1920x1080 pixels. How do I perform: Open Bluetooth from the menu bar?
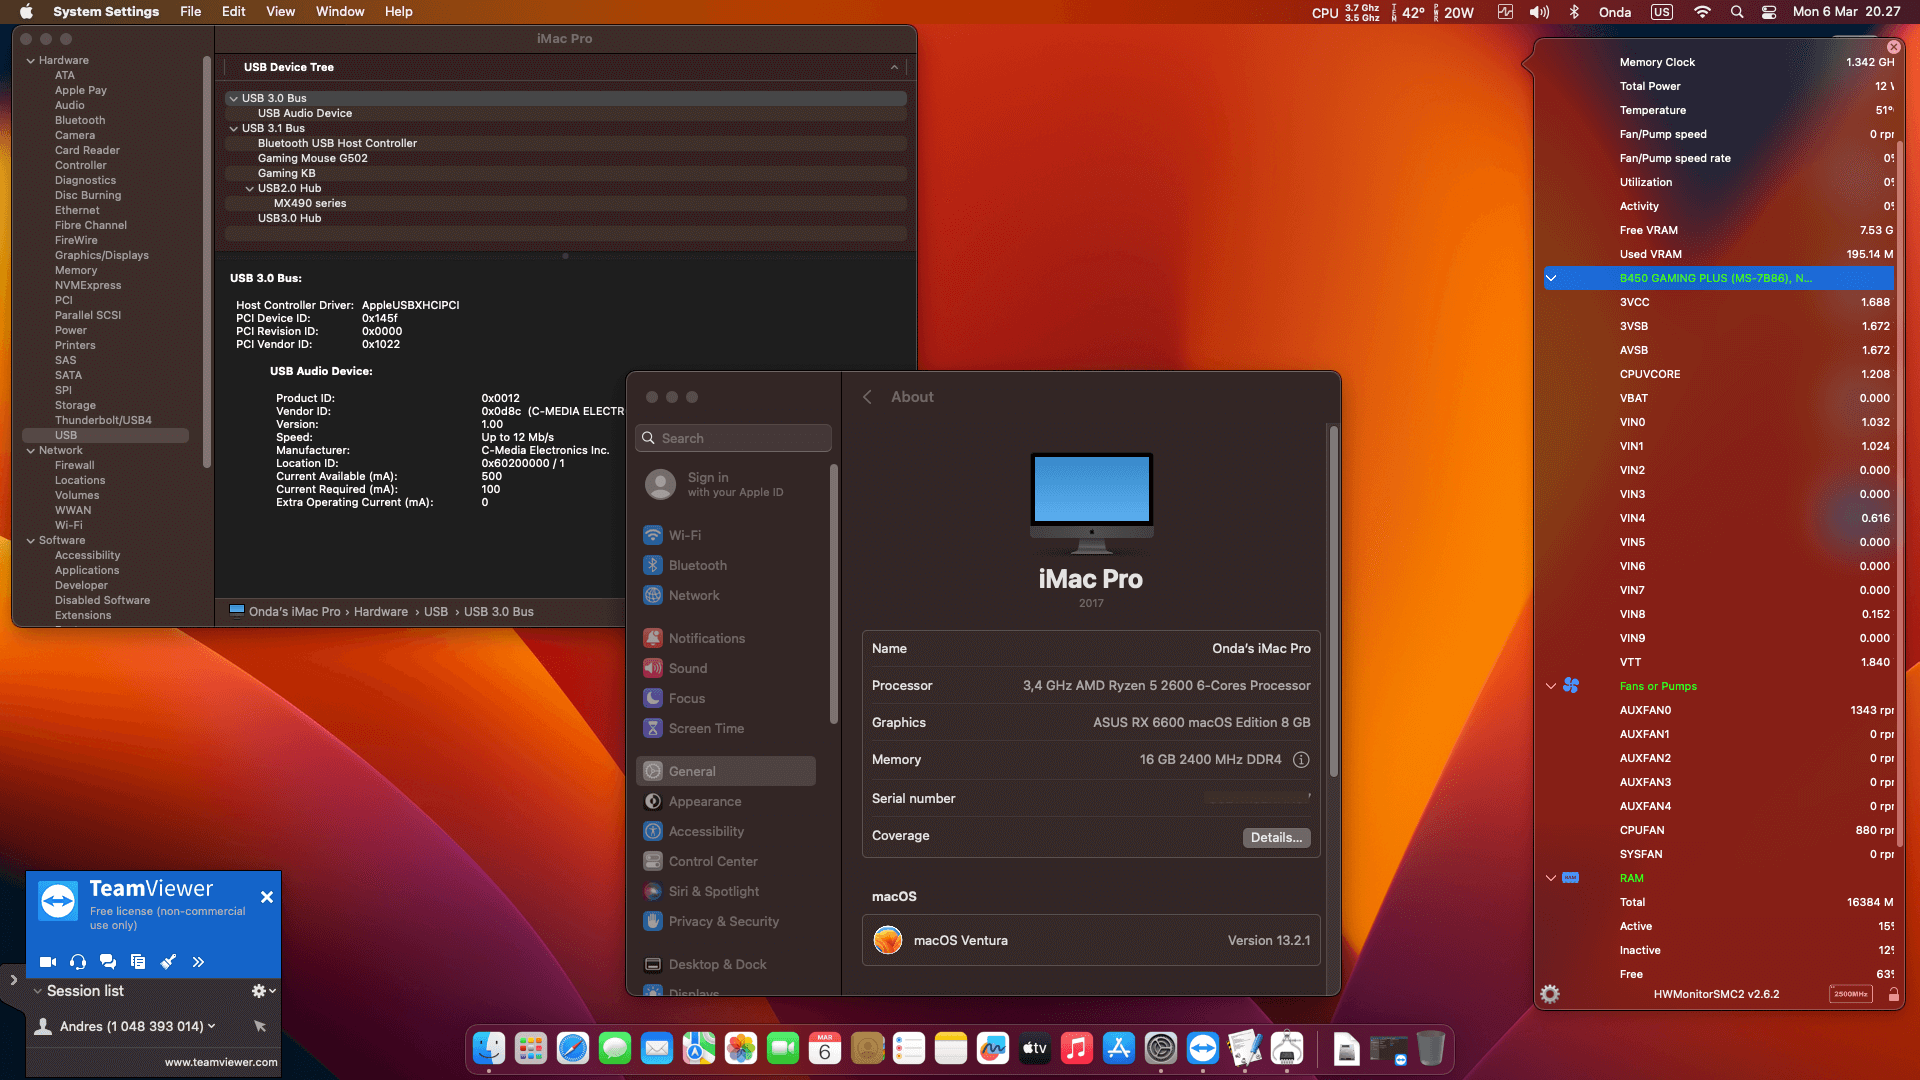click(1575, 12)
